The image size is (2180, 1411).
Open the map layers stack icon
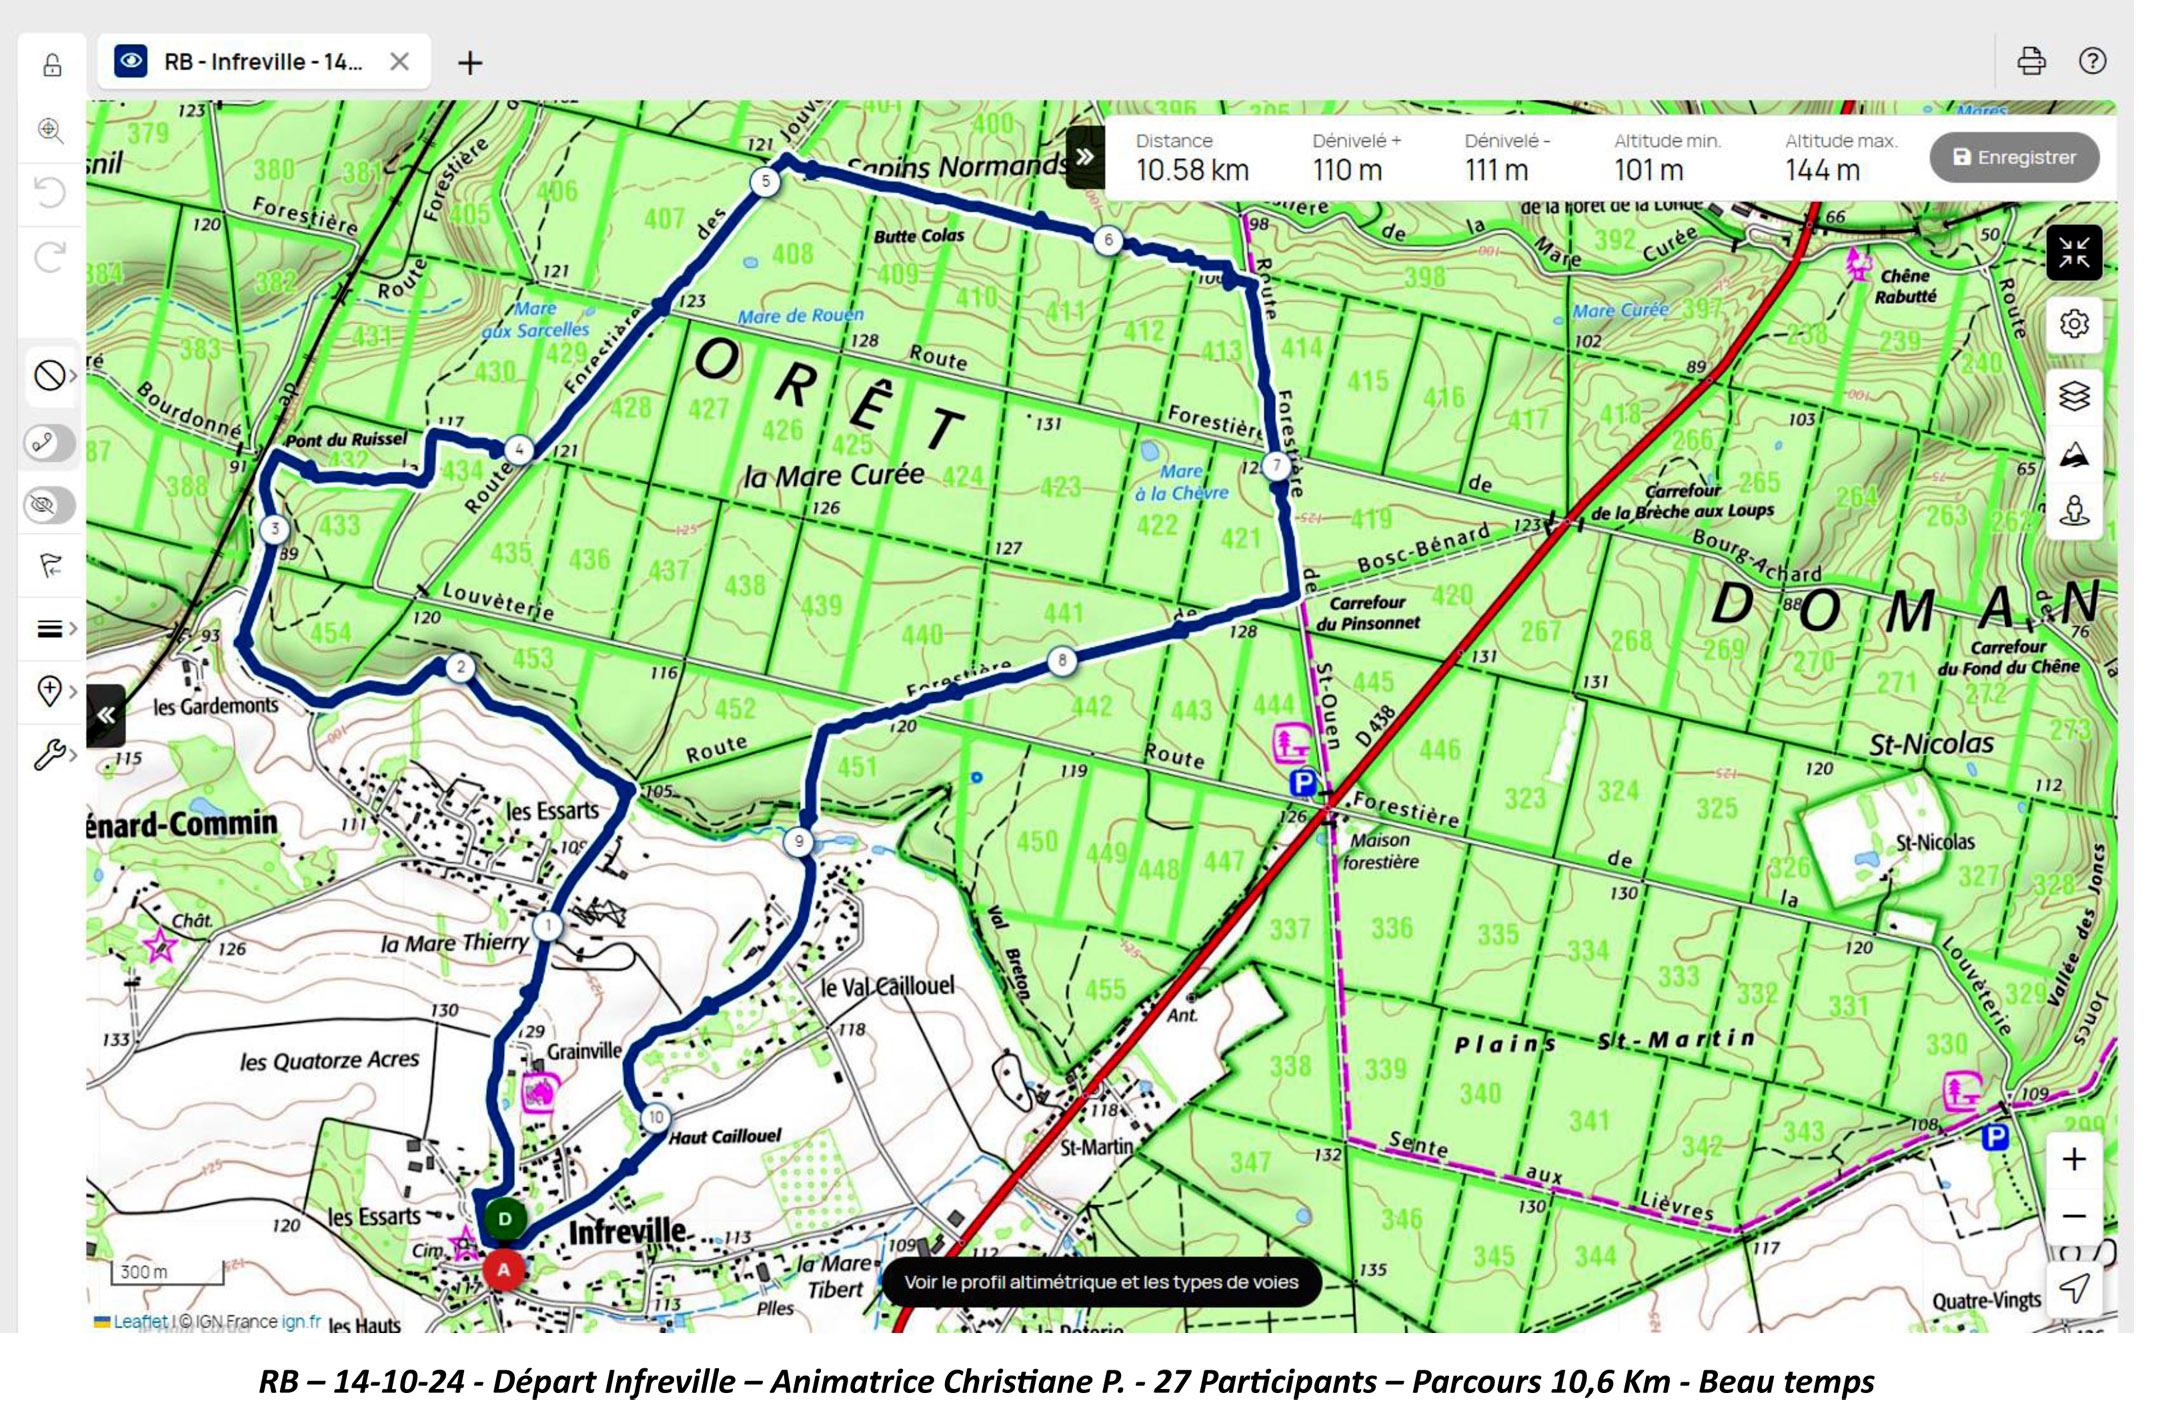pos(2073,396)
